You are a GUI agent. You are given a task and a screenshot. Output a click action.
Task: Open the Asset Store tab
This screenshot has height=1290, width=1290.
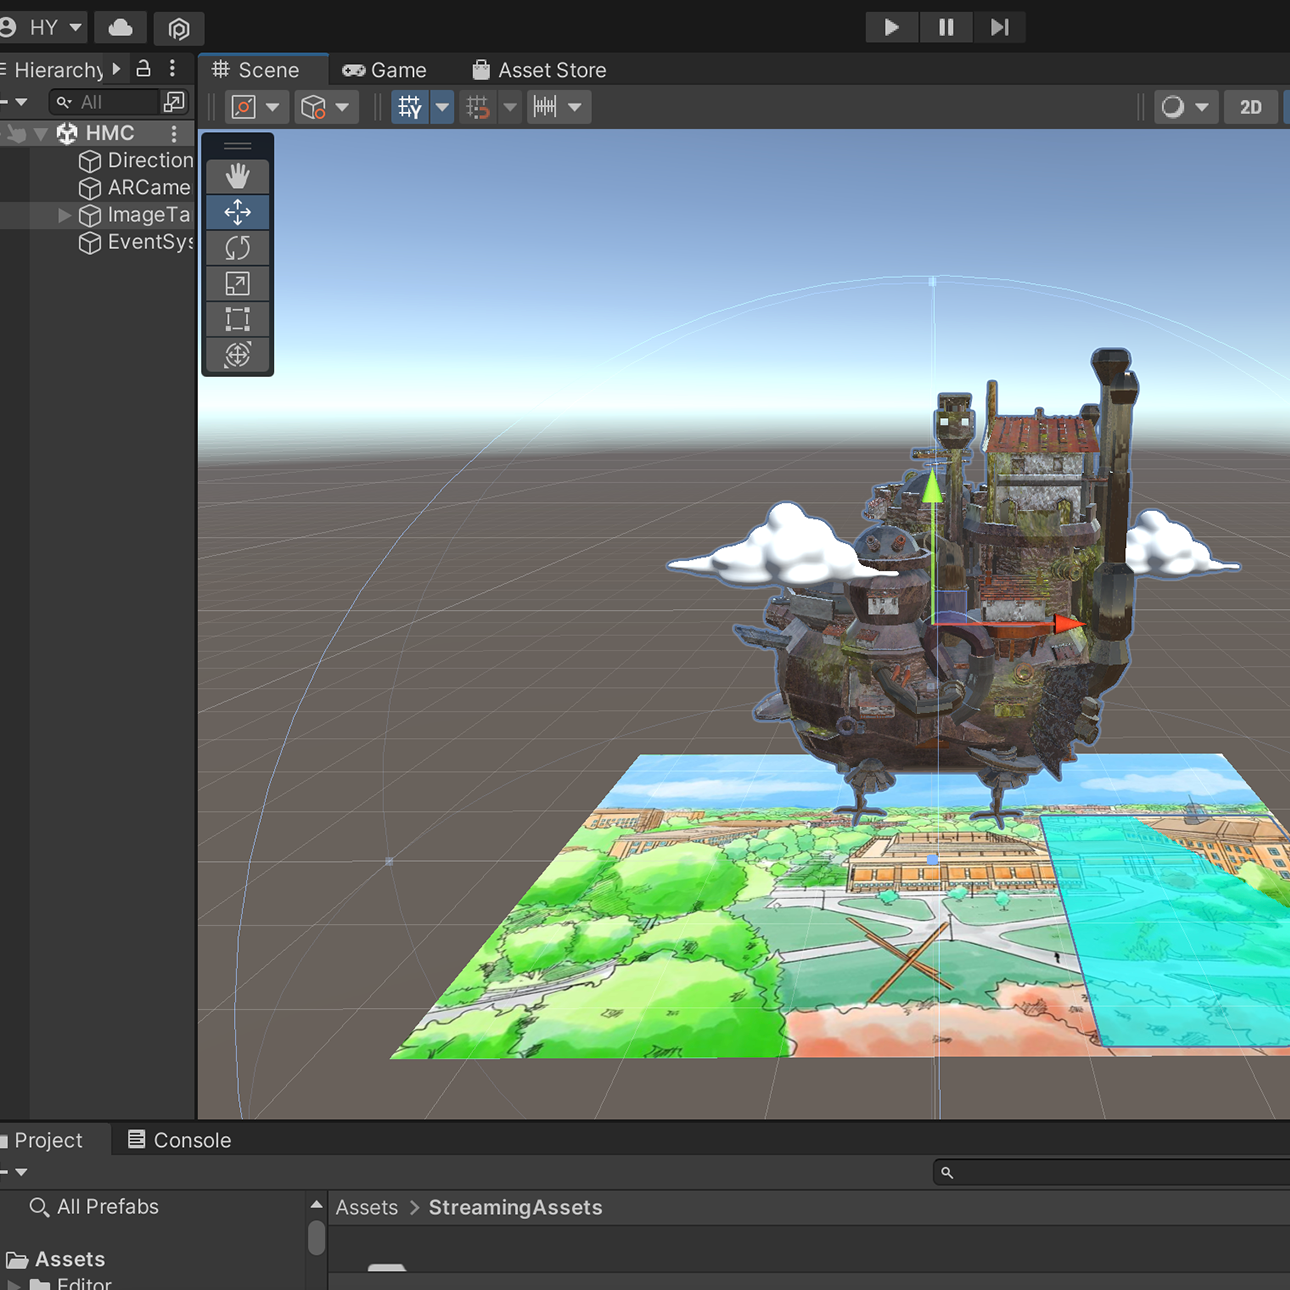point(539,70)
